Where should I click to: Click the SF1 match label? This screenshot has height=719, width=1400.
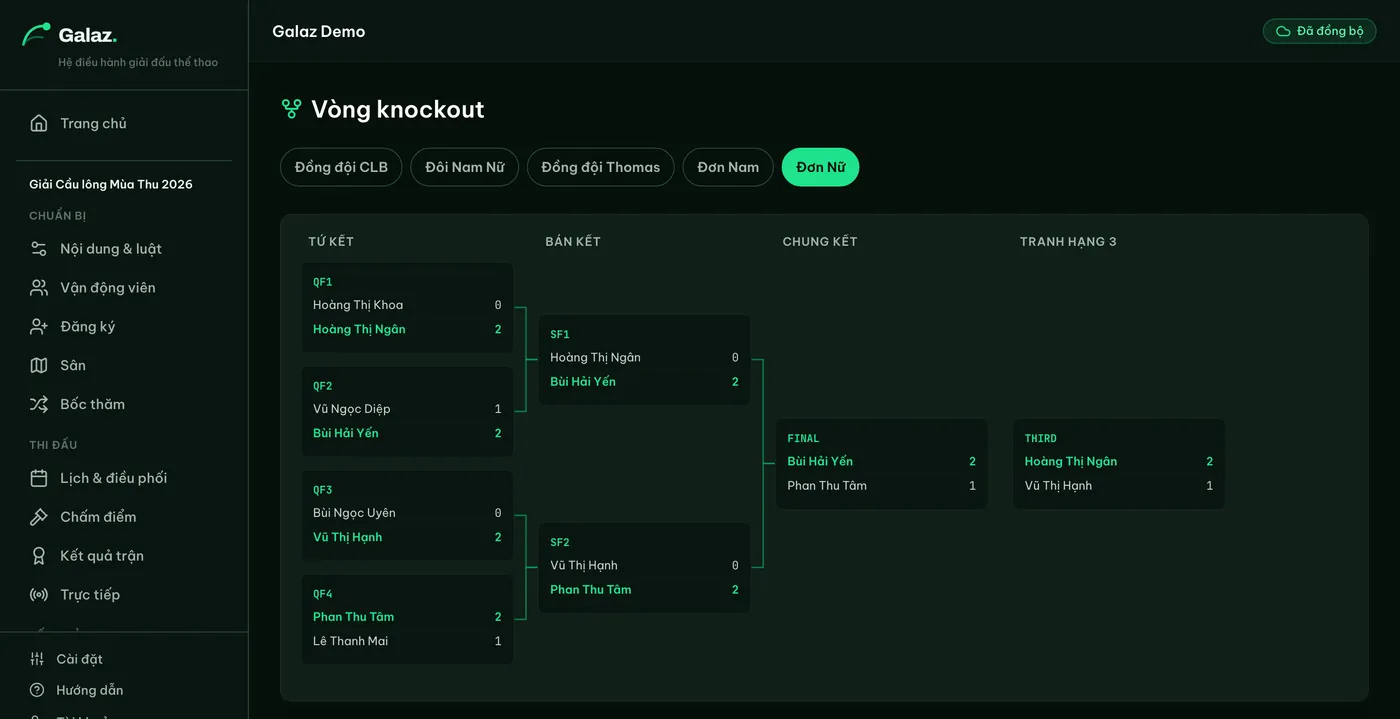click(x=560, y=334)
